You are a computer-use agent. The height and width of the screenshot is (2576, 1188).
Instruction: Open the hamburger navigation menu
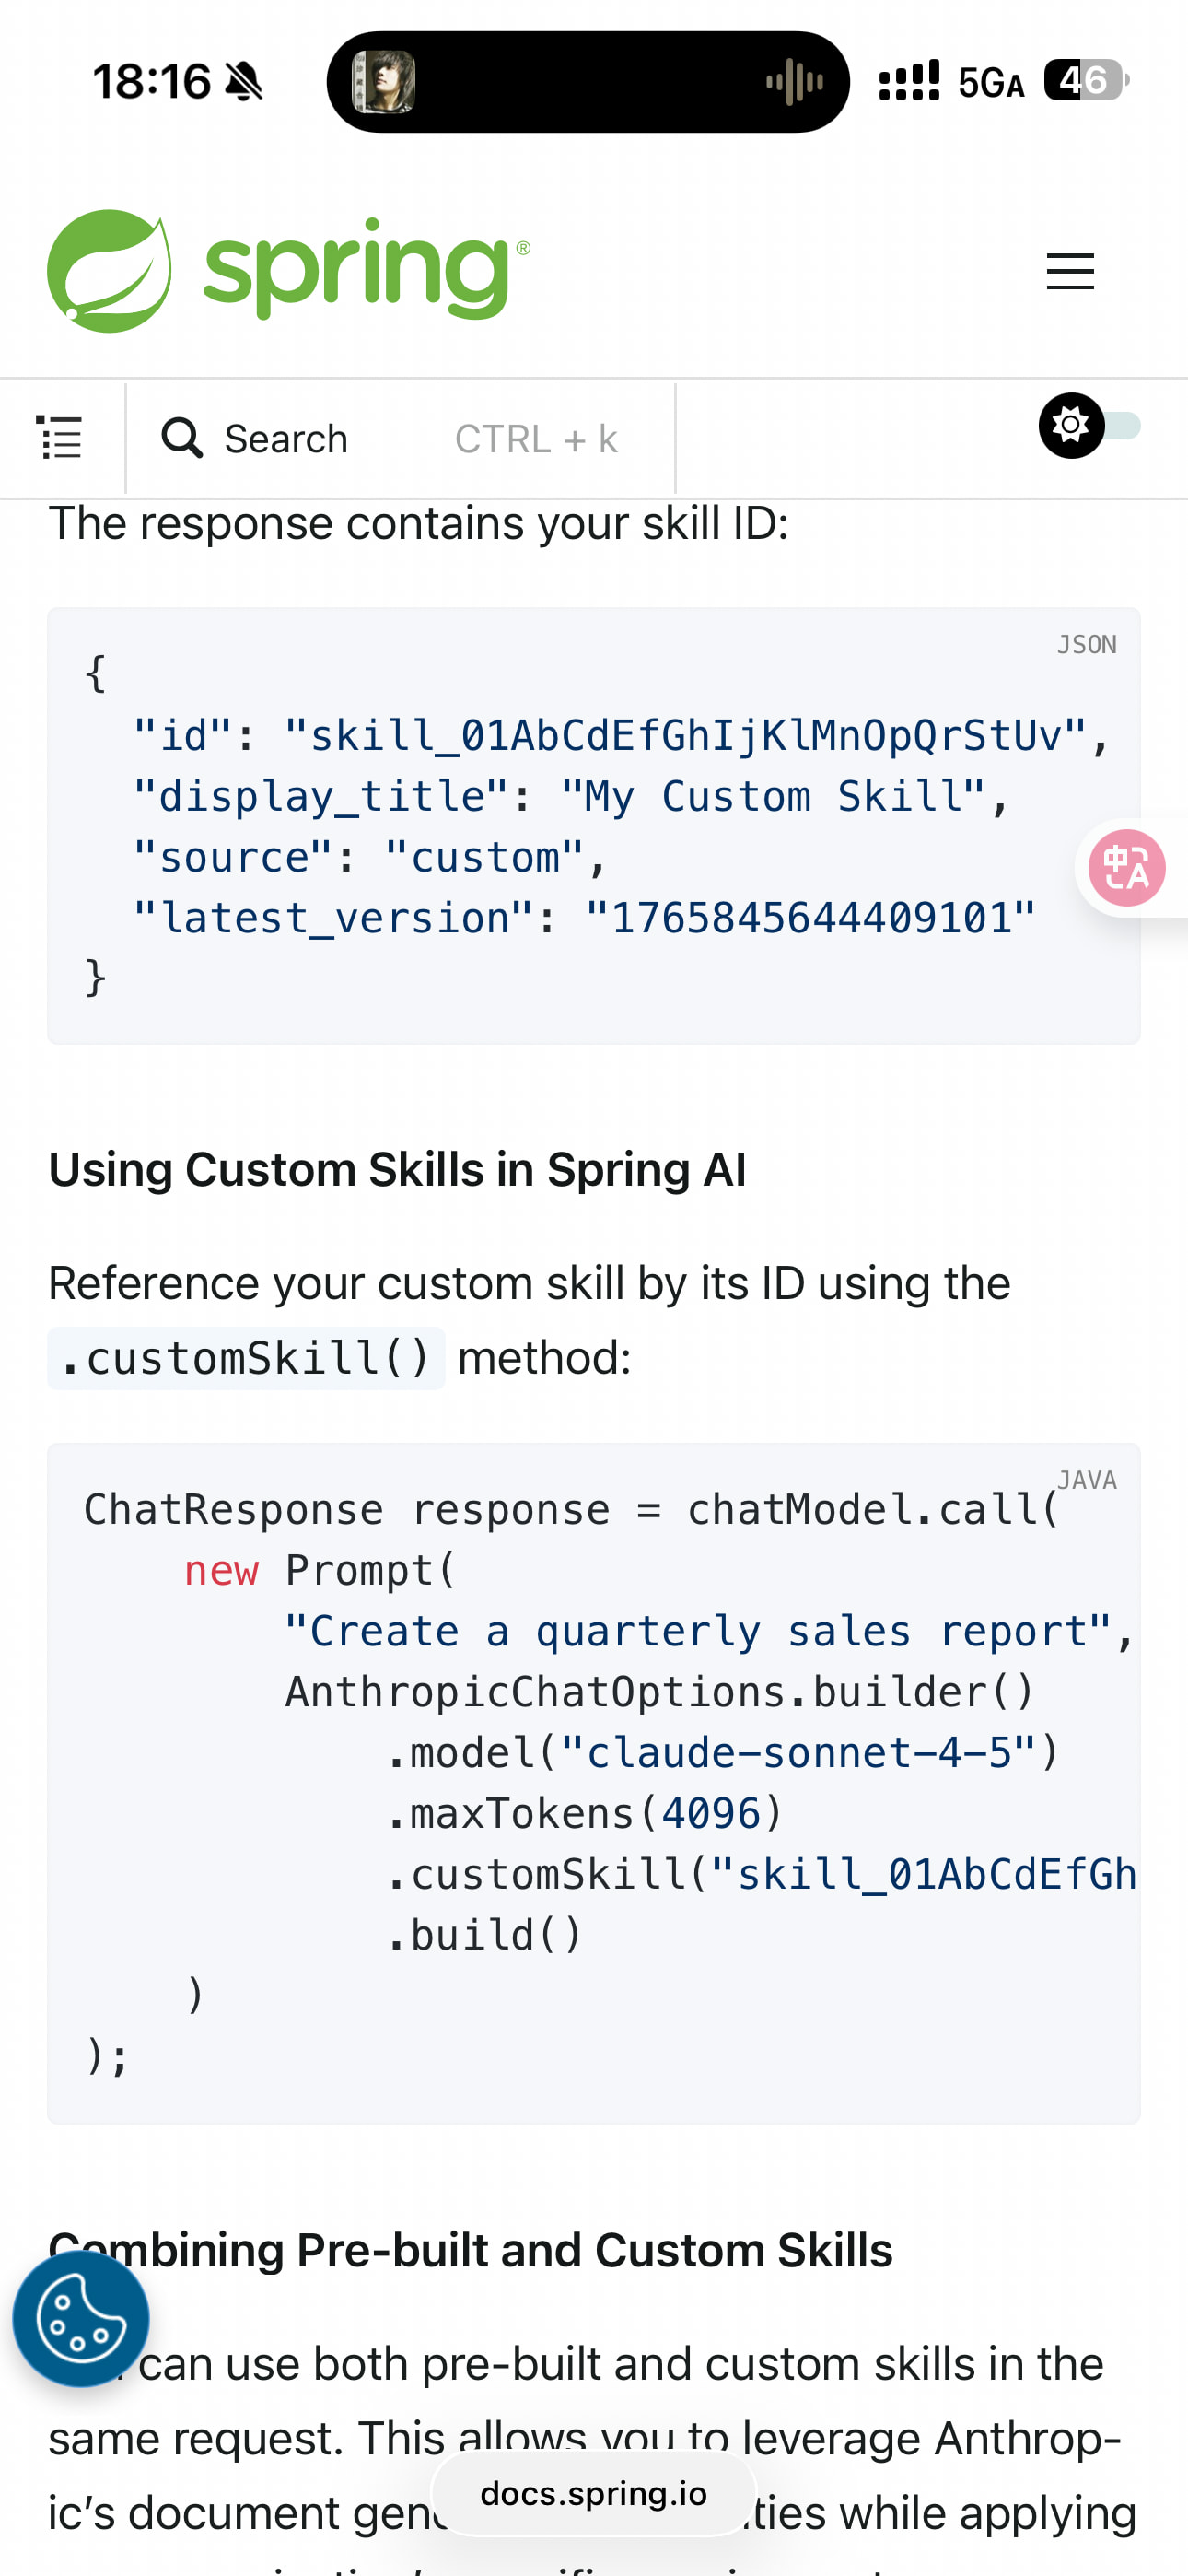point(1070,271)
